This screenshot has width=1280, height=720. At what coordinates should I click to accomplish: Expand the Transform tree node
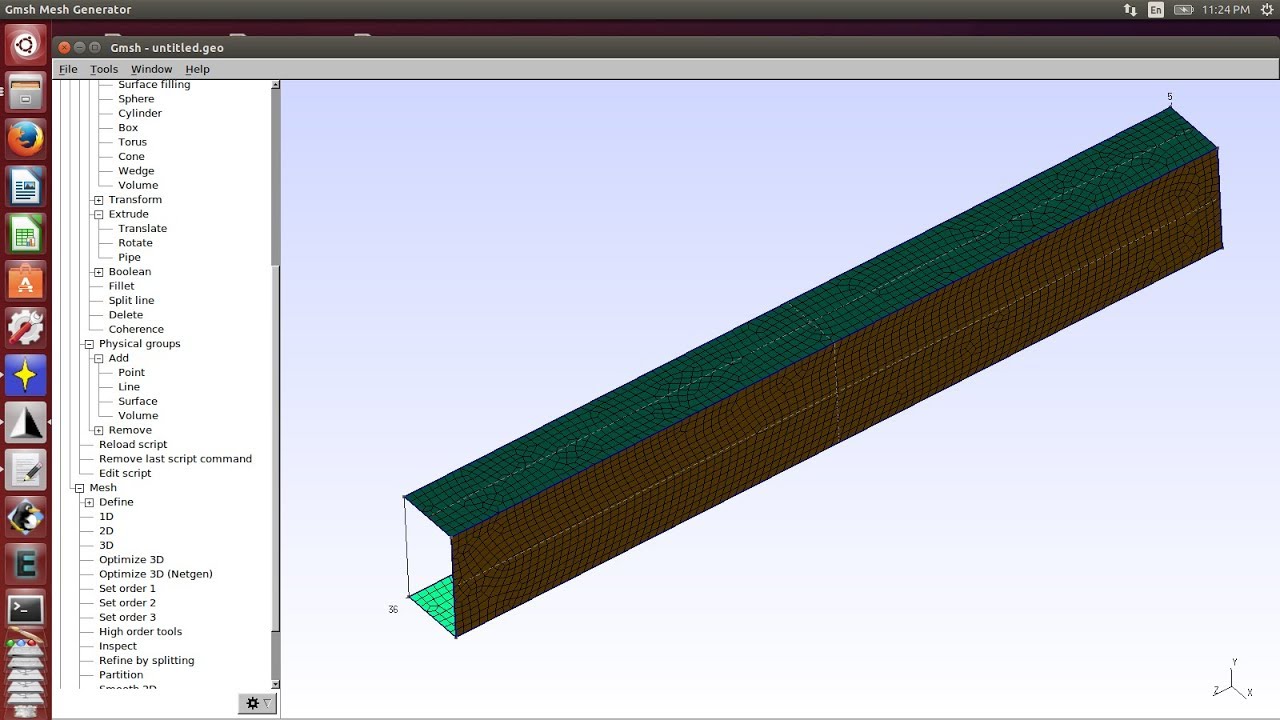tap(98, 200)
